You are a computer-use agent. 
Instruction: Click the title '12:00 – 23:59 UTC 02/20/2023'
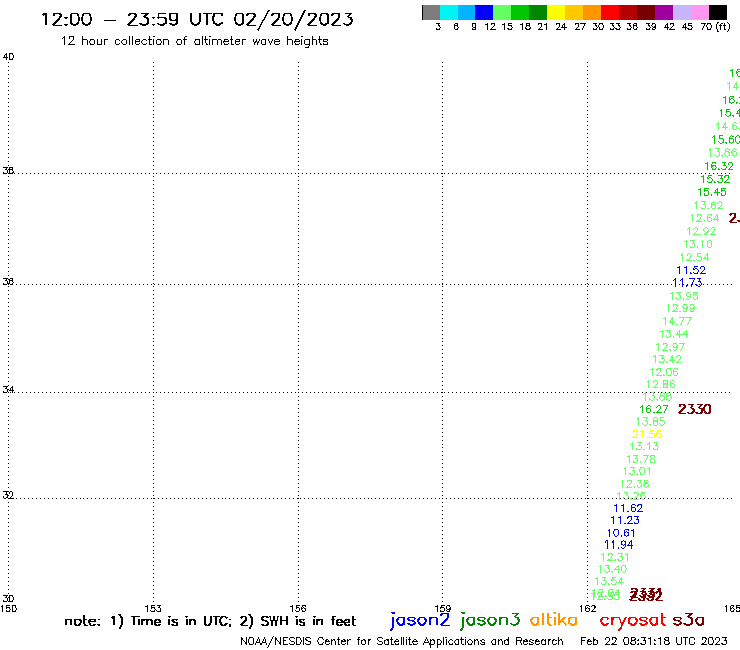(197, 19)
